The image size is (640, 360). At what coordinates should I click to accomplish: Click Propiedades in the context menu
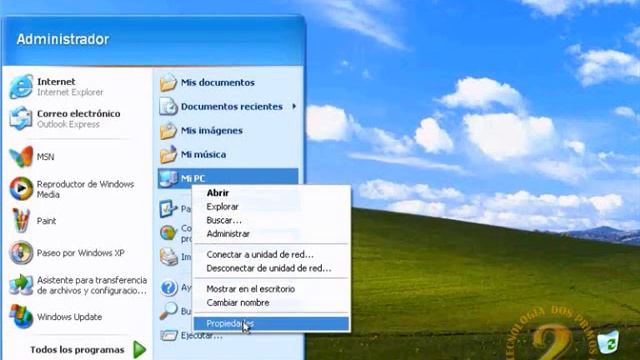(x=271, y=324)
